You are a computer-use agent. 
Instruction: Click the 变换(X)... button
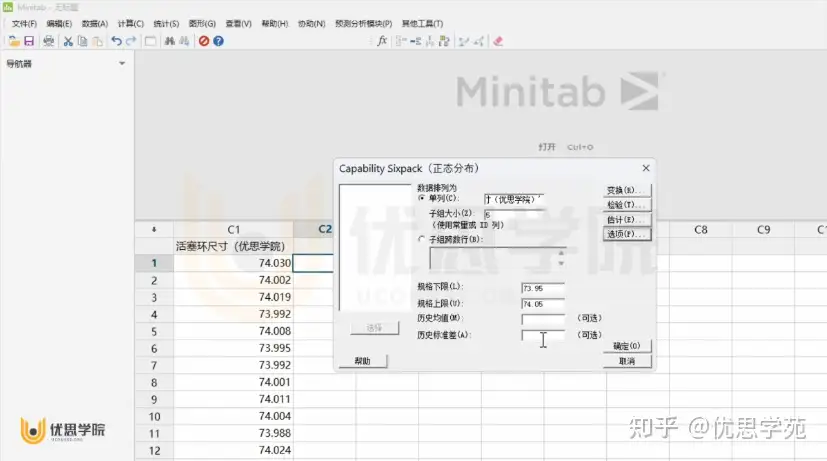tap(627, 190)
